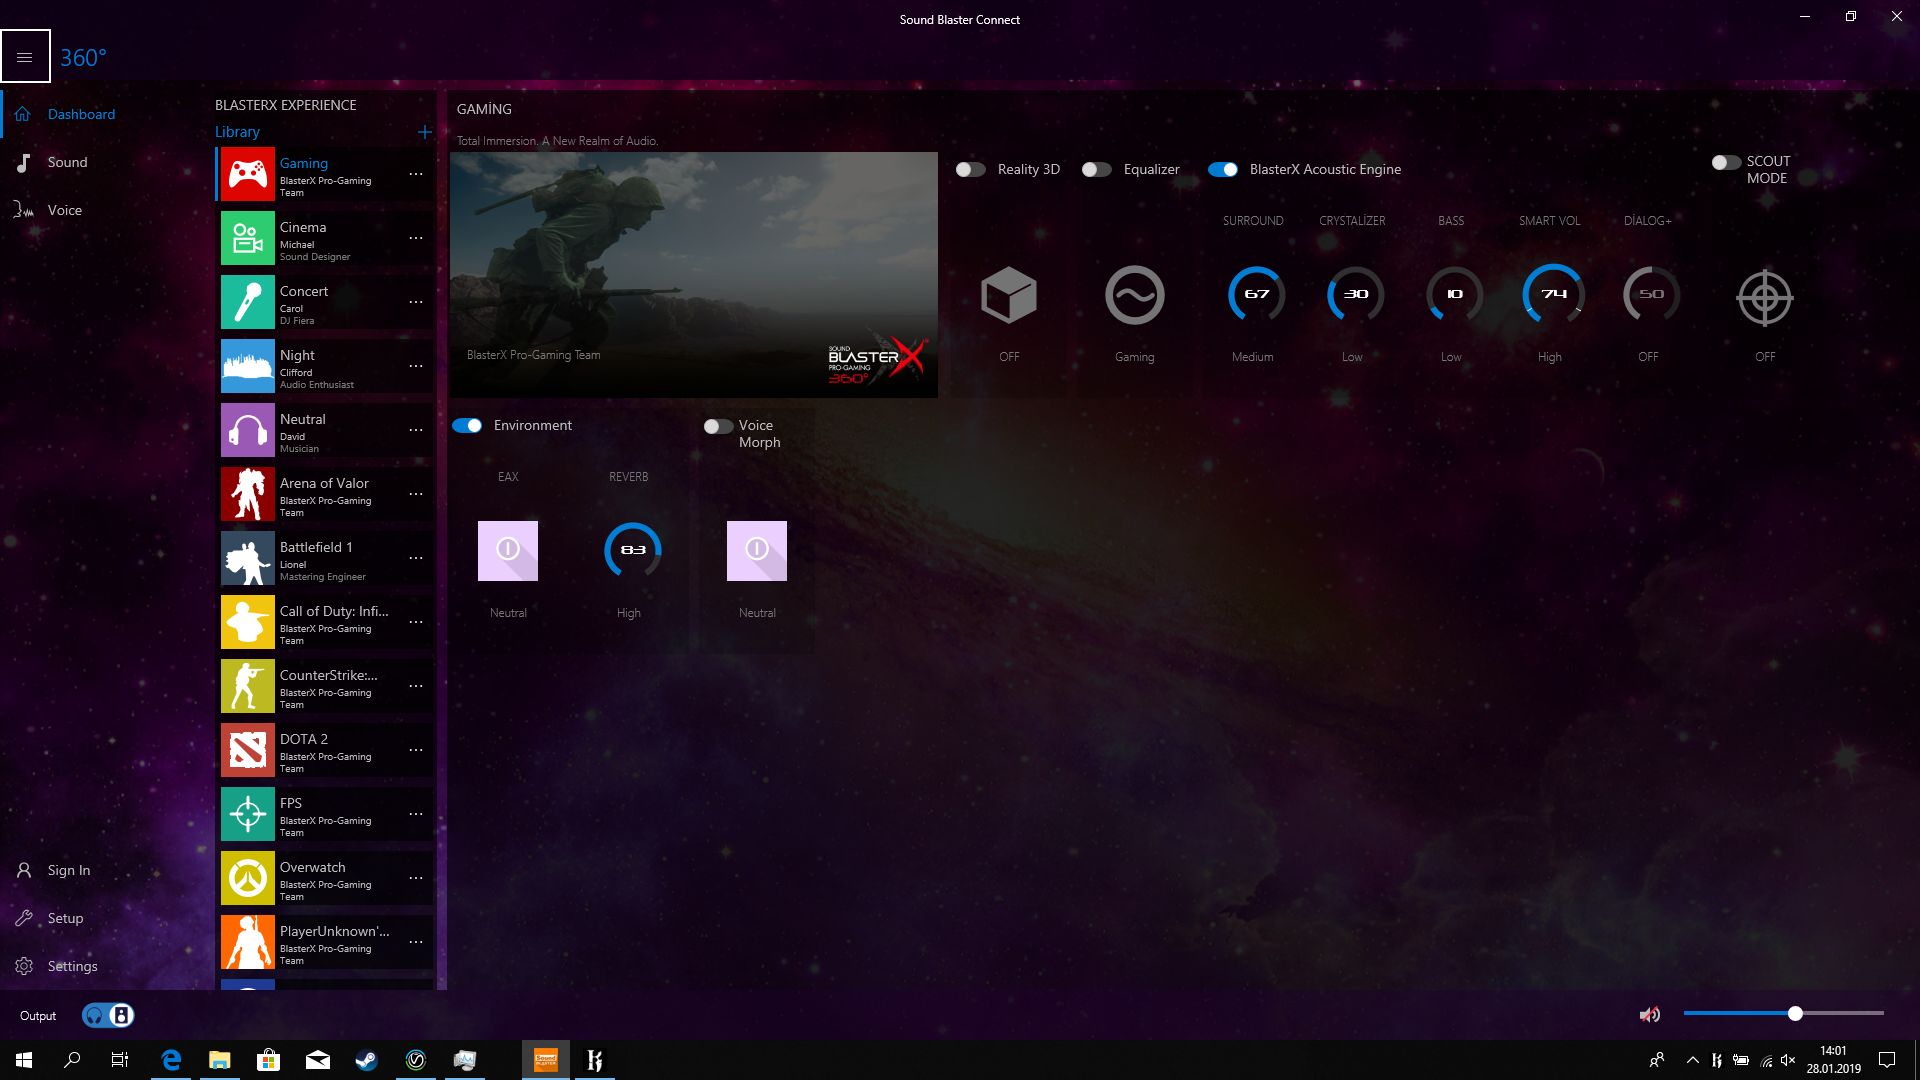Image resolution: width=1920 pixels, height=1080 pixels.
Task: Select the Overwatch profile icon
Action: click(247, 878)
